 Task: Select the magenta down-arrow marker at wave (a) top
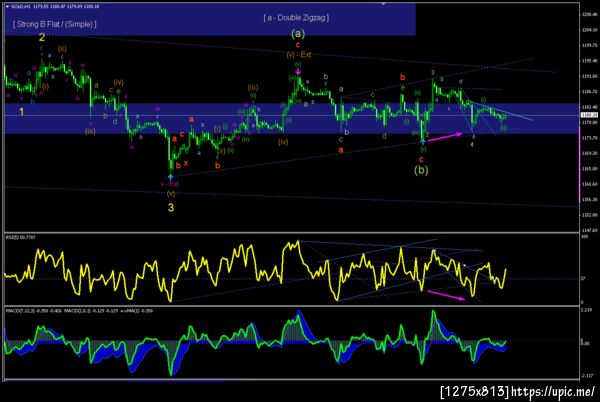(x=298, y=71)
